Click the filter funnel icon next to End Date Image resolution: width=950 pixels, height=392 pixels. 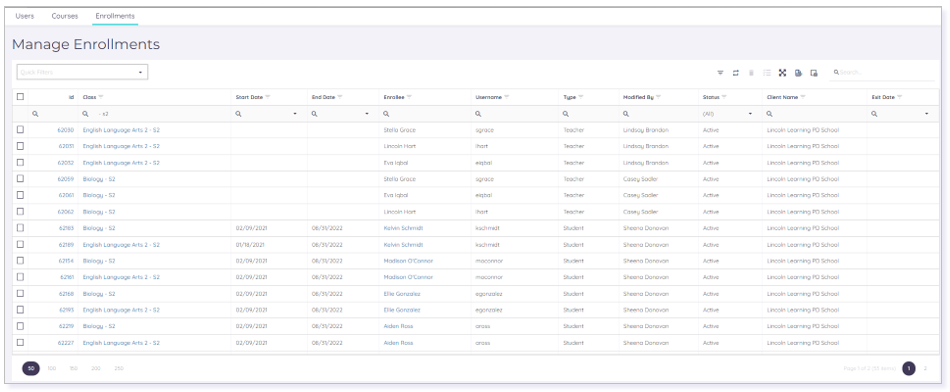(x=340, y=97)
